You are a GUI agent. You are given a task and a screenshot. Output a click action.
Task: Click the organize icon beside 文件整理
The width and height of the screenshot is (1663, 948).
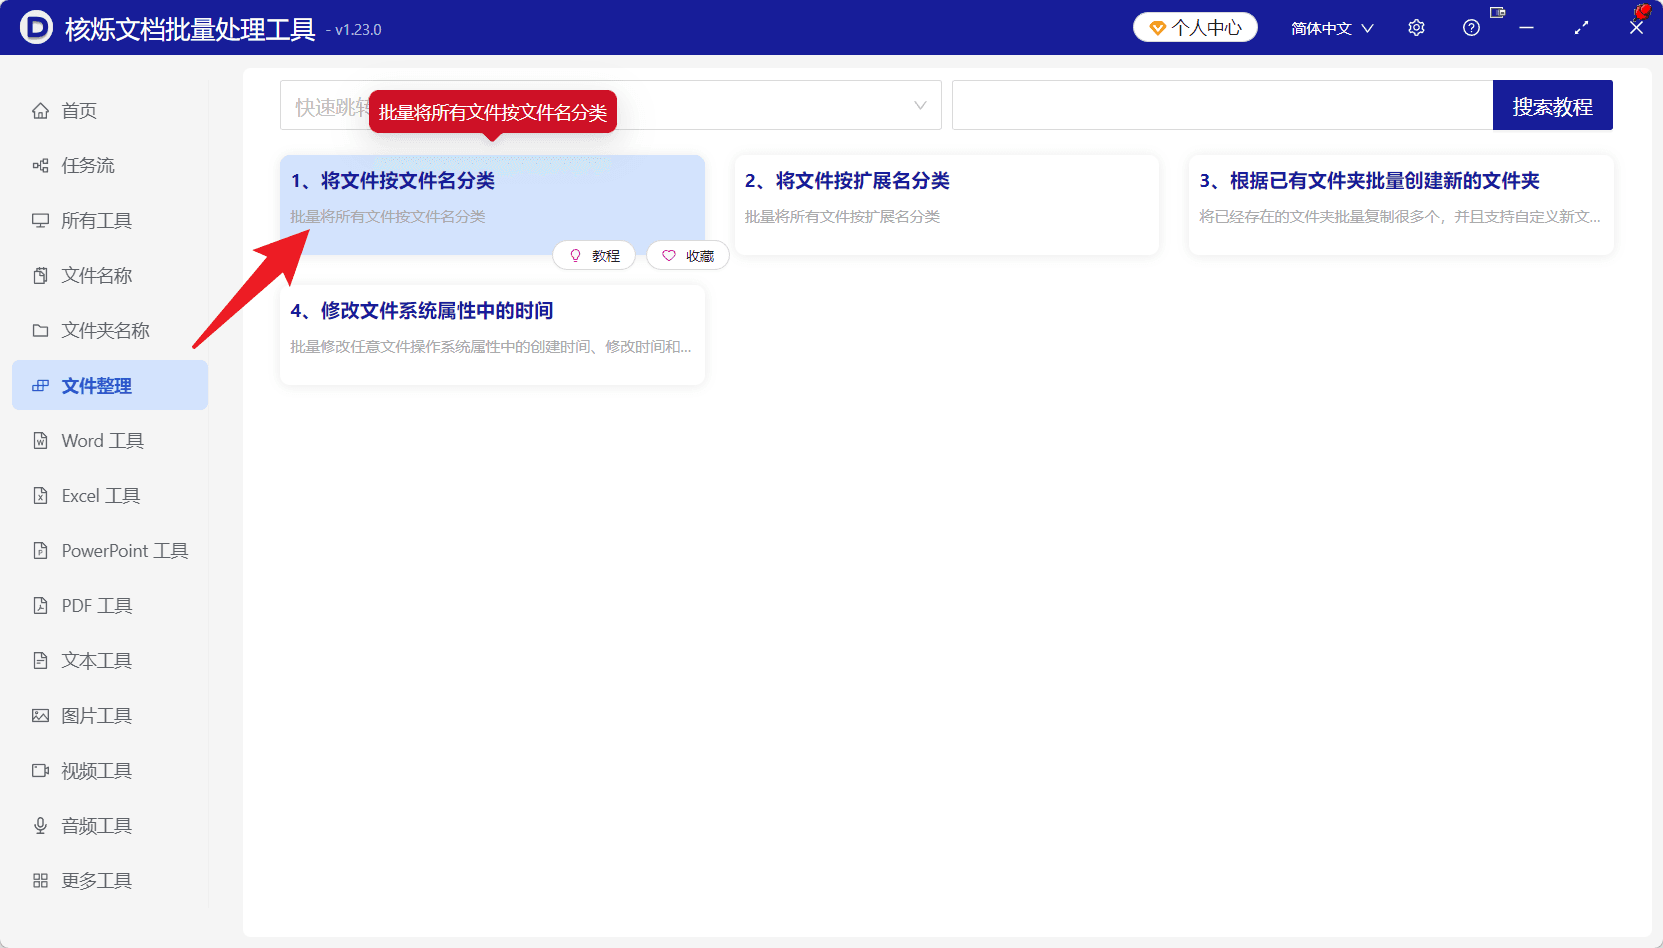(40, 386)
